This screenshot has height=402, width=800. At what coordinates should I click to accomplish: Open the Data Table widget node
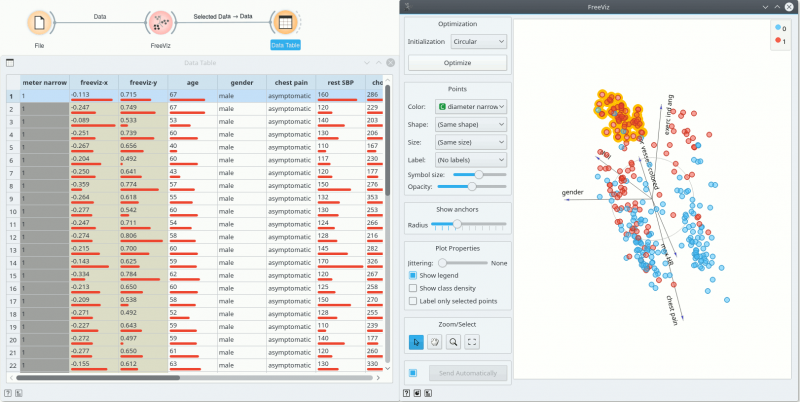(x=283, y=22)
